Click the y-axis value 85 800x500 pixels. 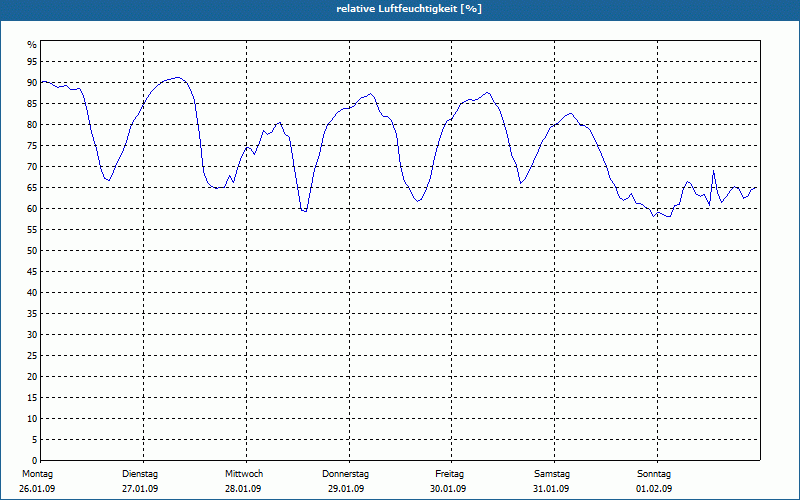pyautogui.click(x=32, y=104)
